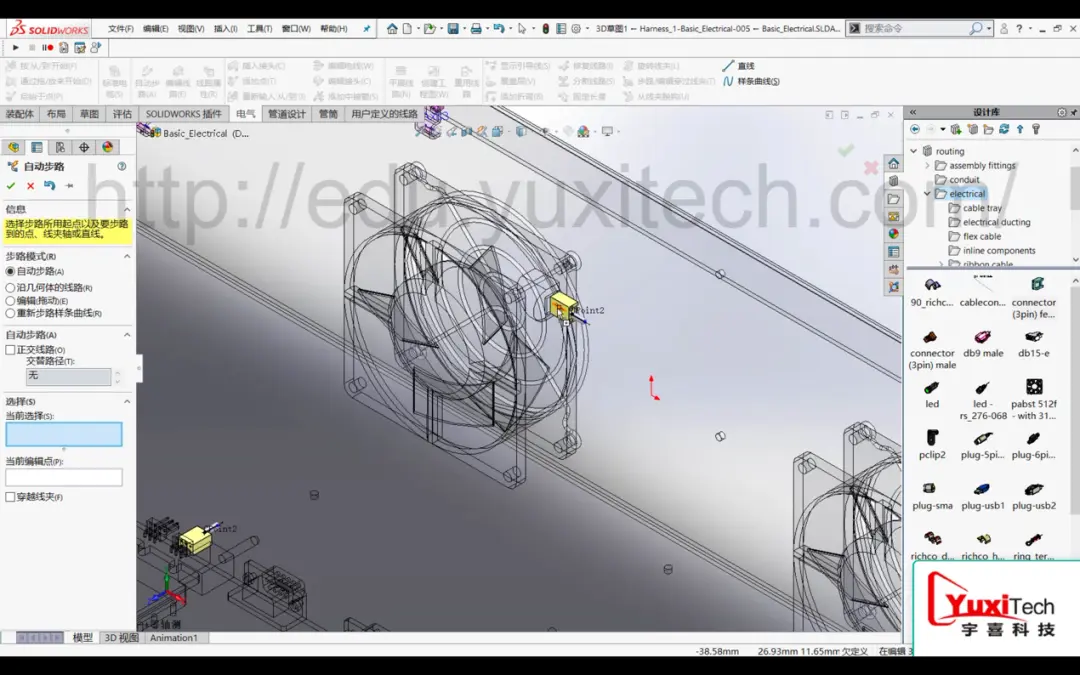The height and width of the screenshot is (675, 1080).
Task: Collapse the 步路模式 section
Action: (127, 256)
